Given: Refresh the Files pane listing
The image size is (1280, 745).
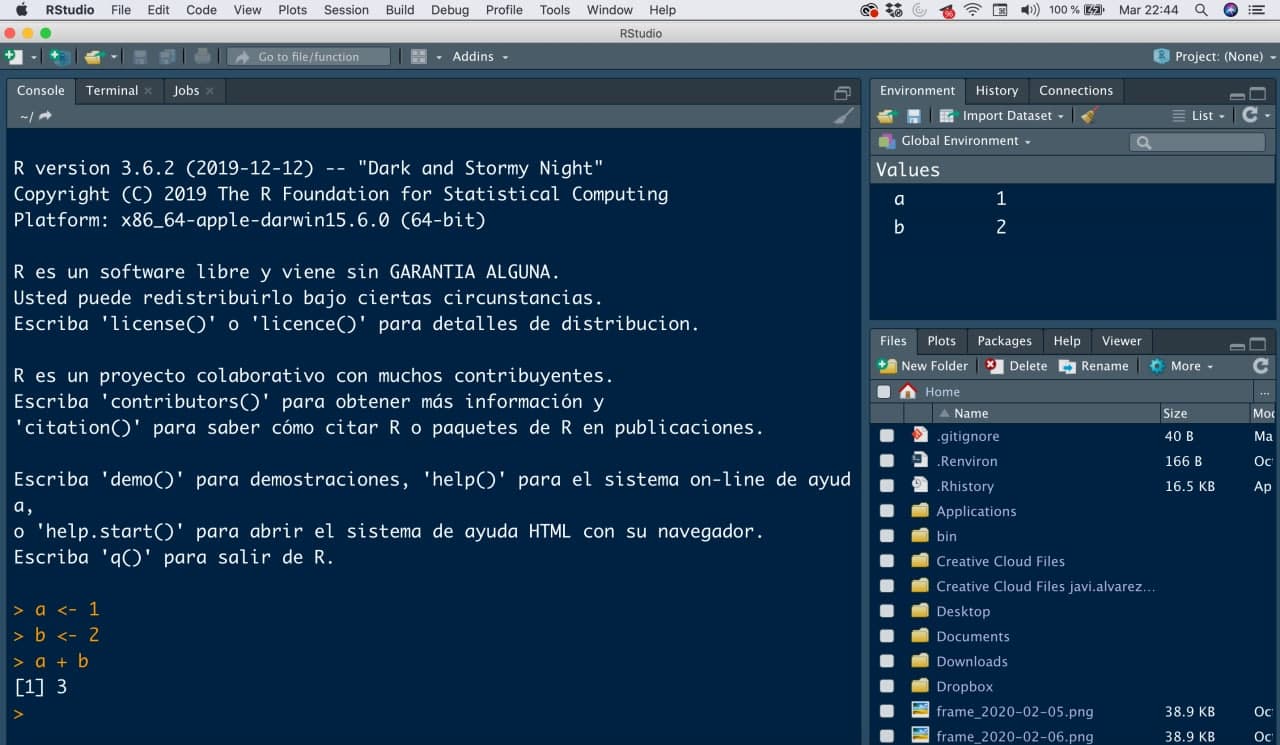Looking at the screenshot, I should 1260,366.
